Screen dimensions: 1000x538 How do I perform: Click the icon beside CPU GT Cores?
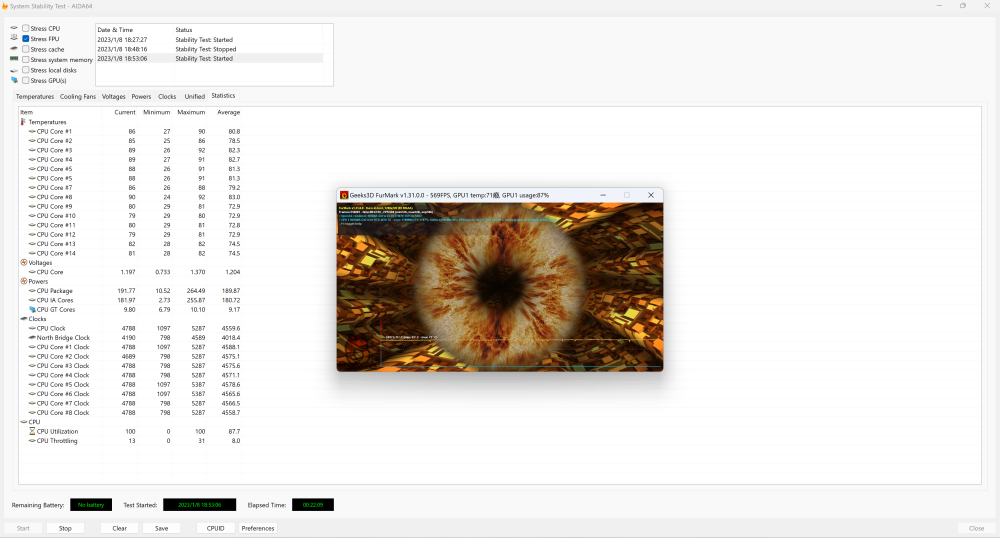pos(32,310)
